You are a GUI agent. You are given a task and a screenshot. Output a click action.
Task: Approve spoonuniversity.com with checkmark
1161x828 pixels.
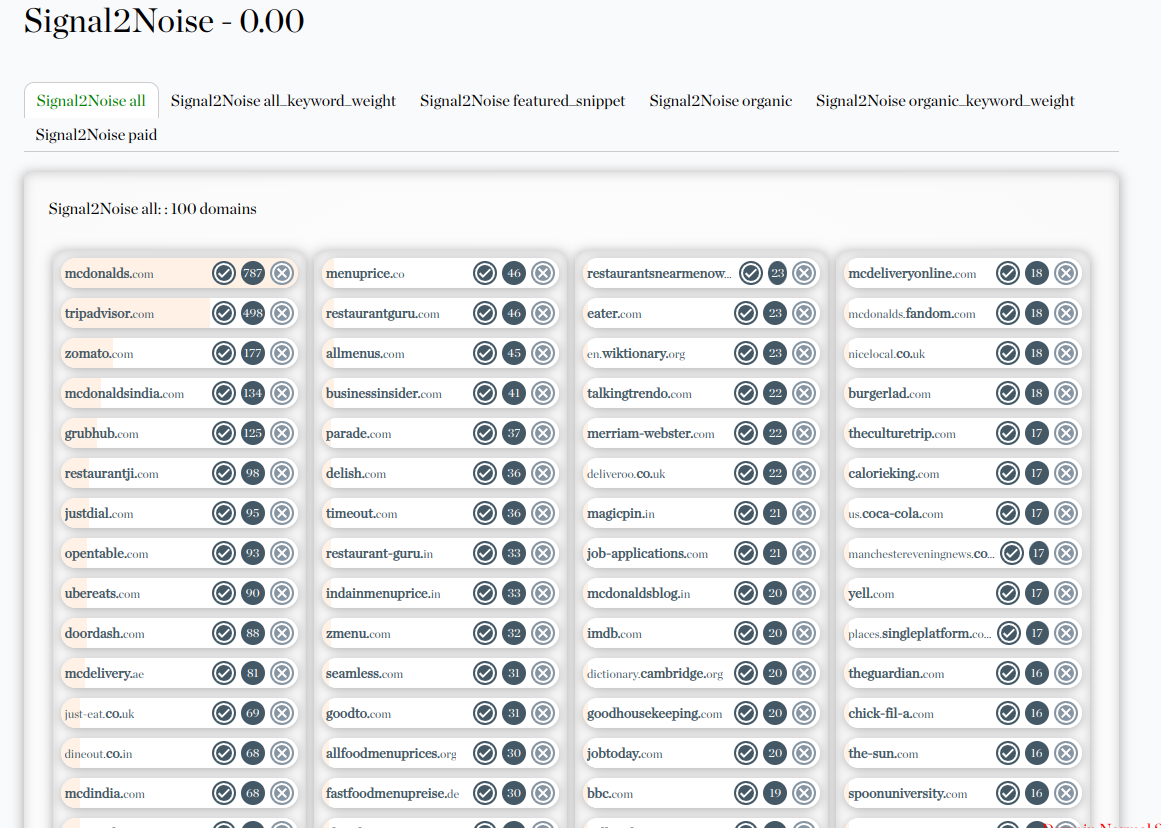[x=1008, y=793]
